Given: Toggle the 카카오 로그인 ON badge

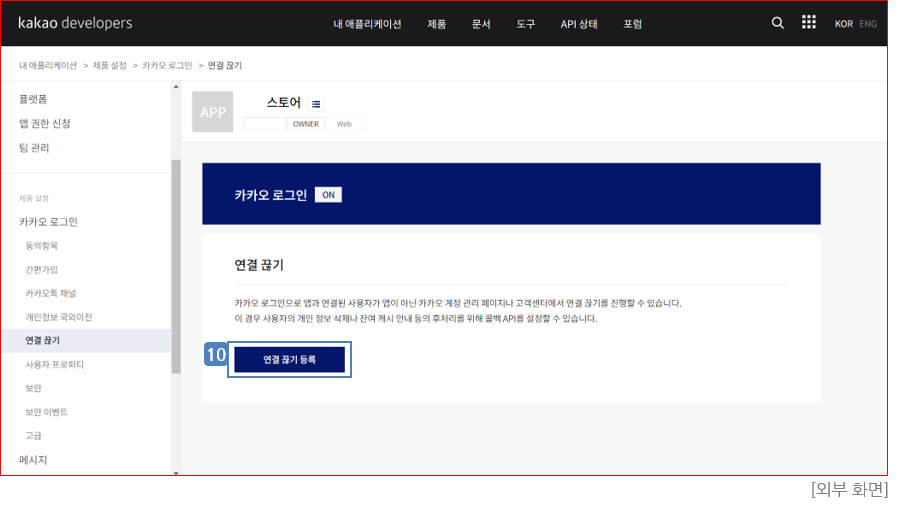Looking at the screenshot, I should 328,195.
